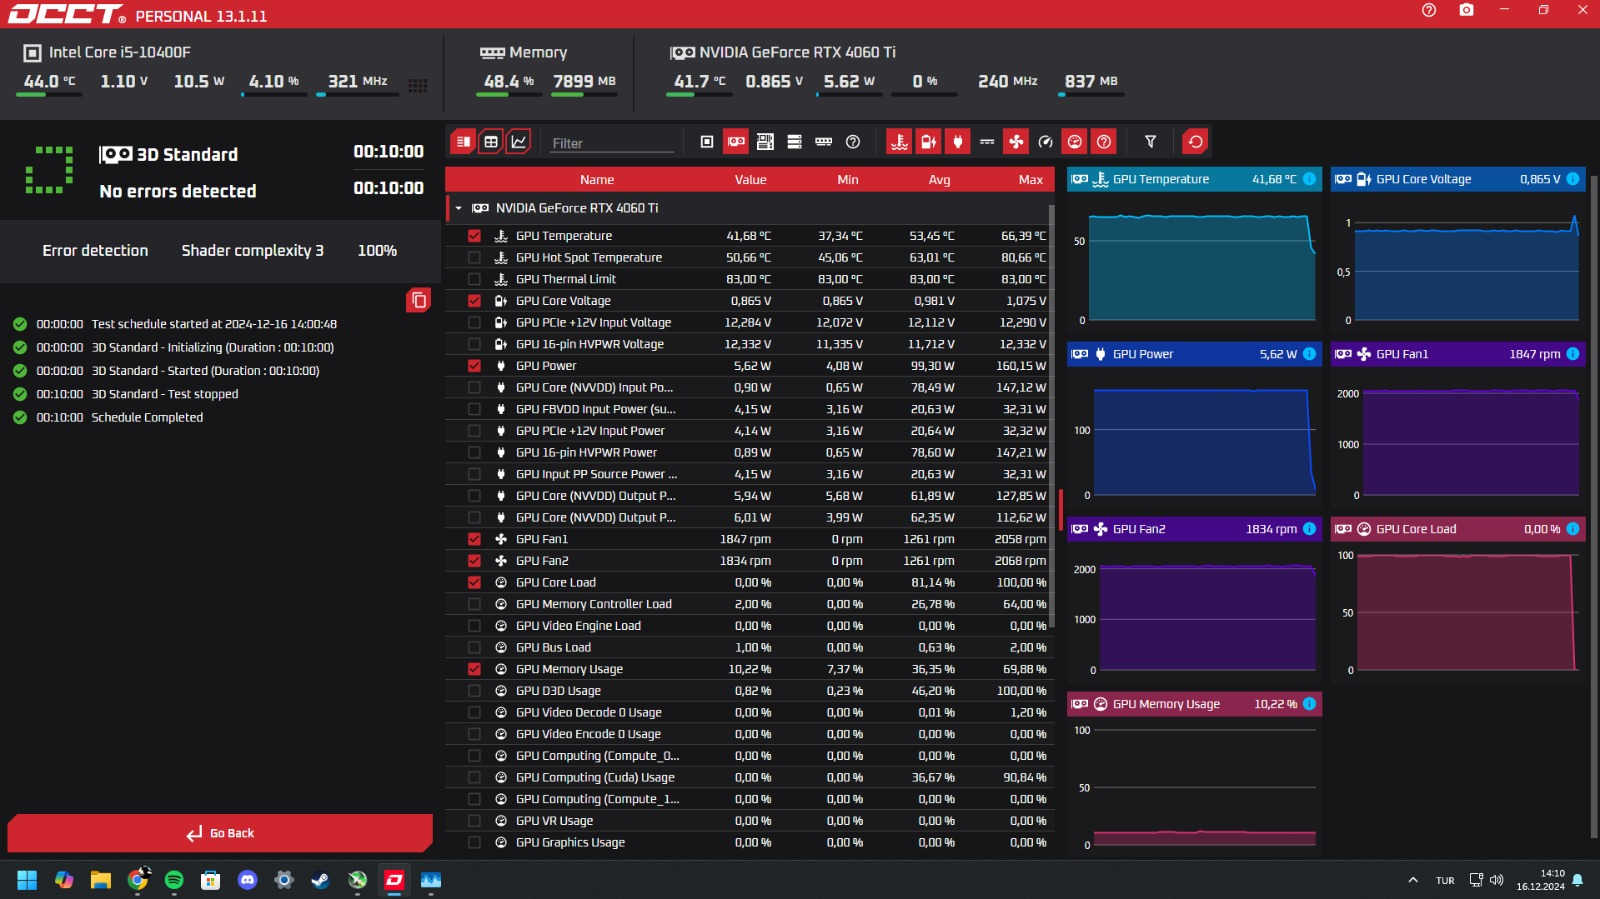
Task: Select the GPU D3D Usage row
Action: pos(750,691)
